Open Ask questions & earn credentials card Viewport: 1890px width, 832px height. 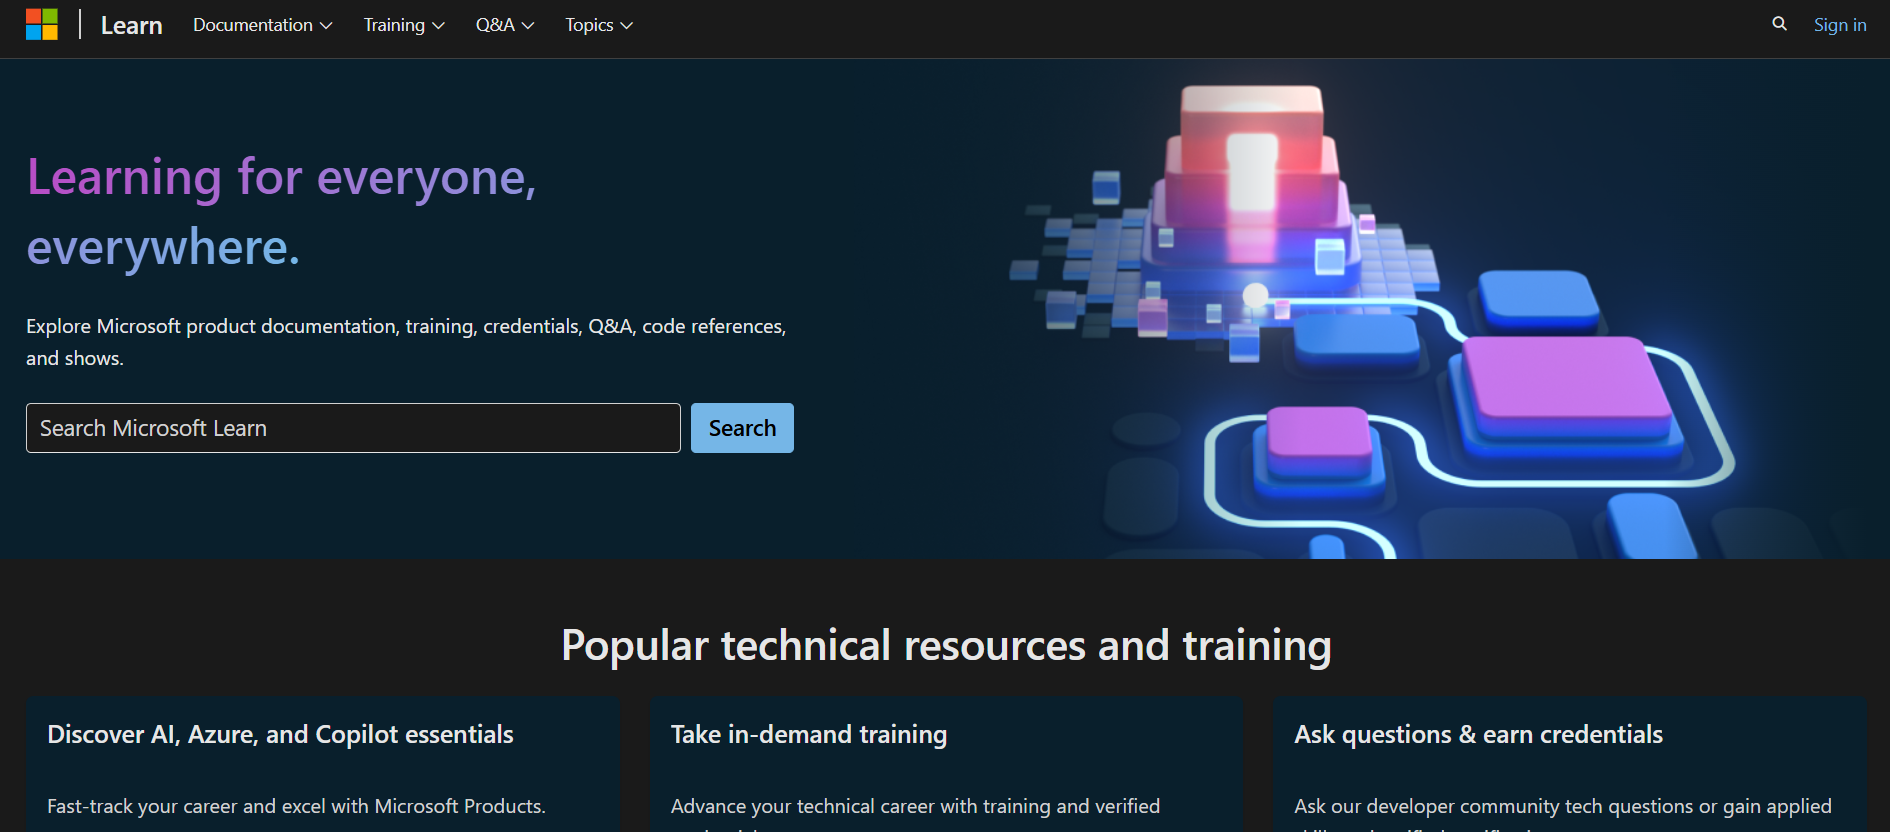coord(1570,764)
